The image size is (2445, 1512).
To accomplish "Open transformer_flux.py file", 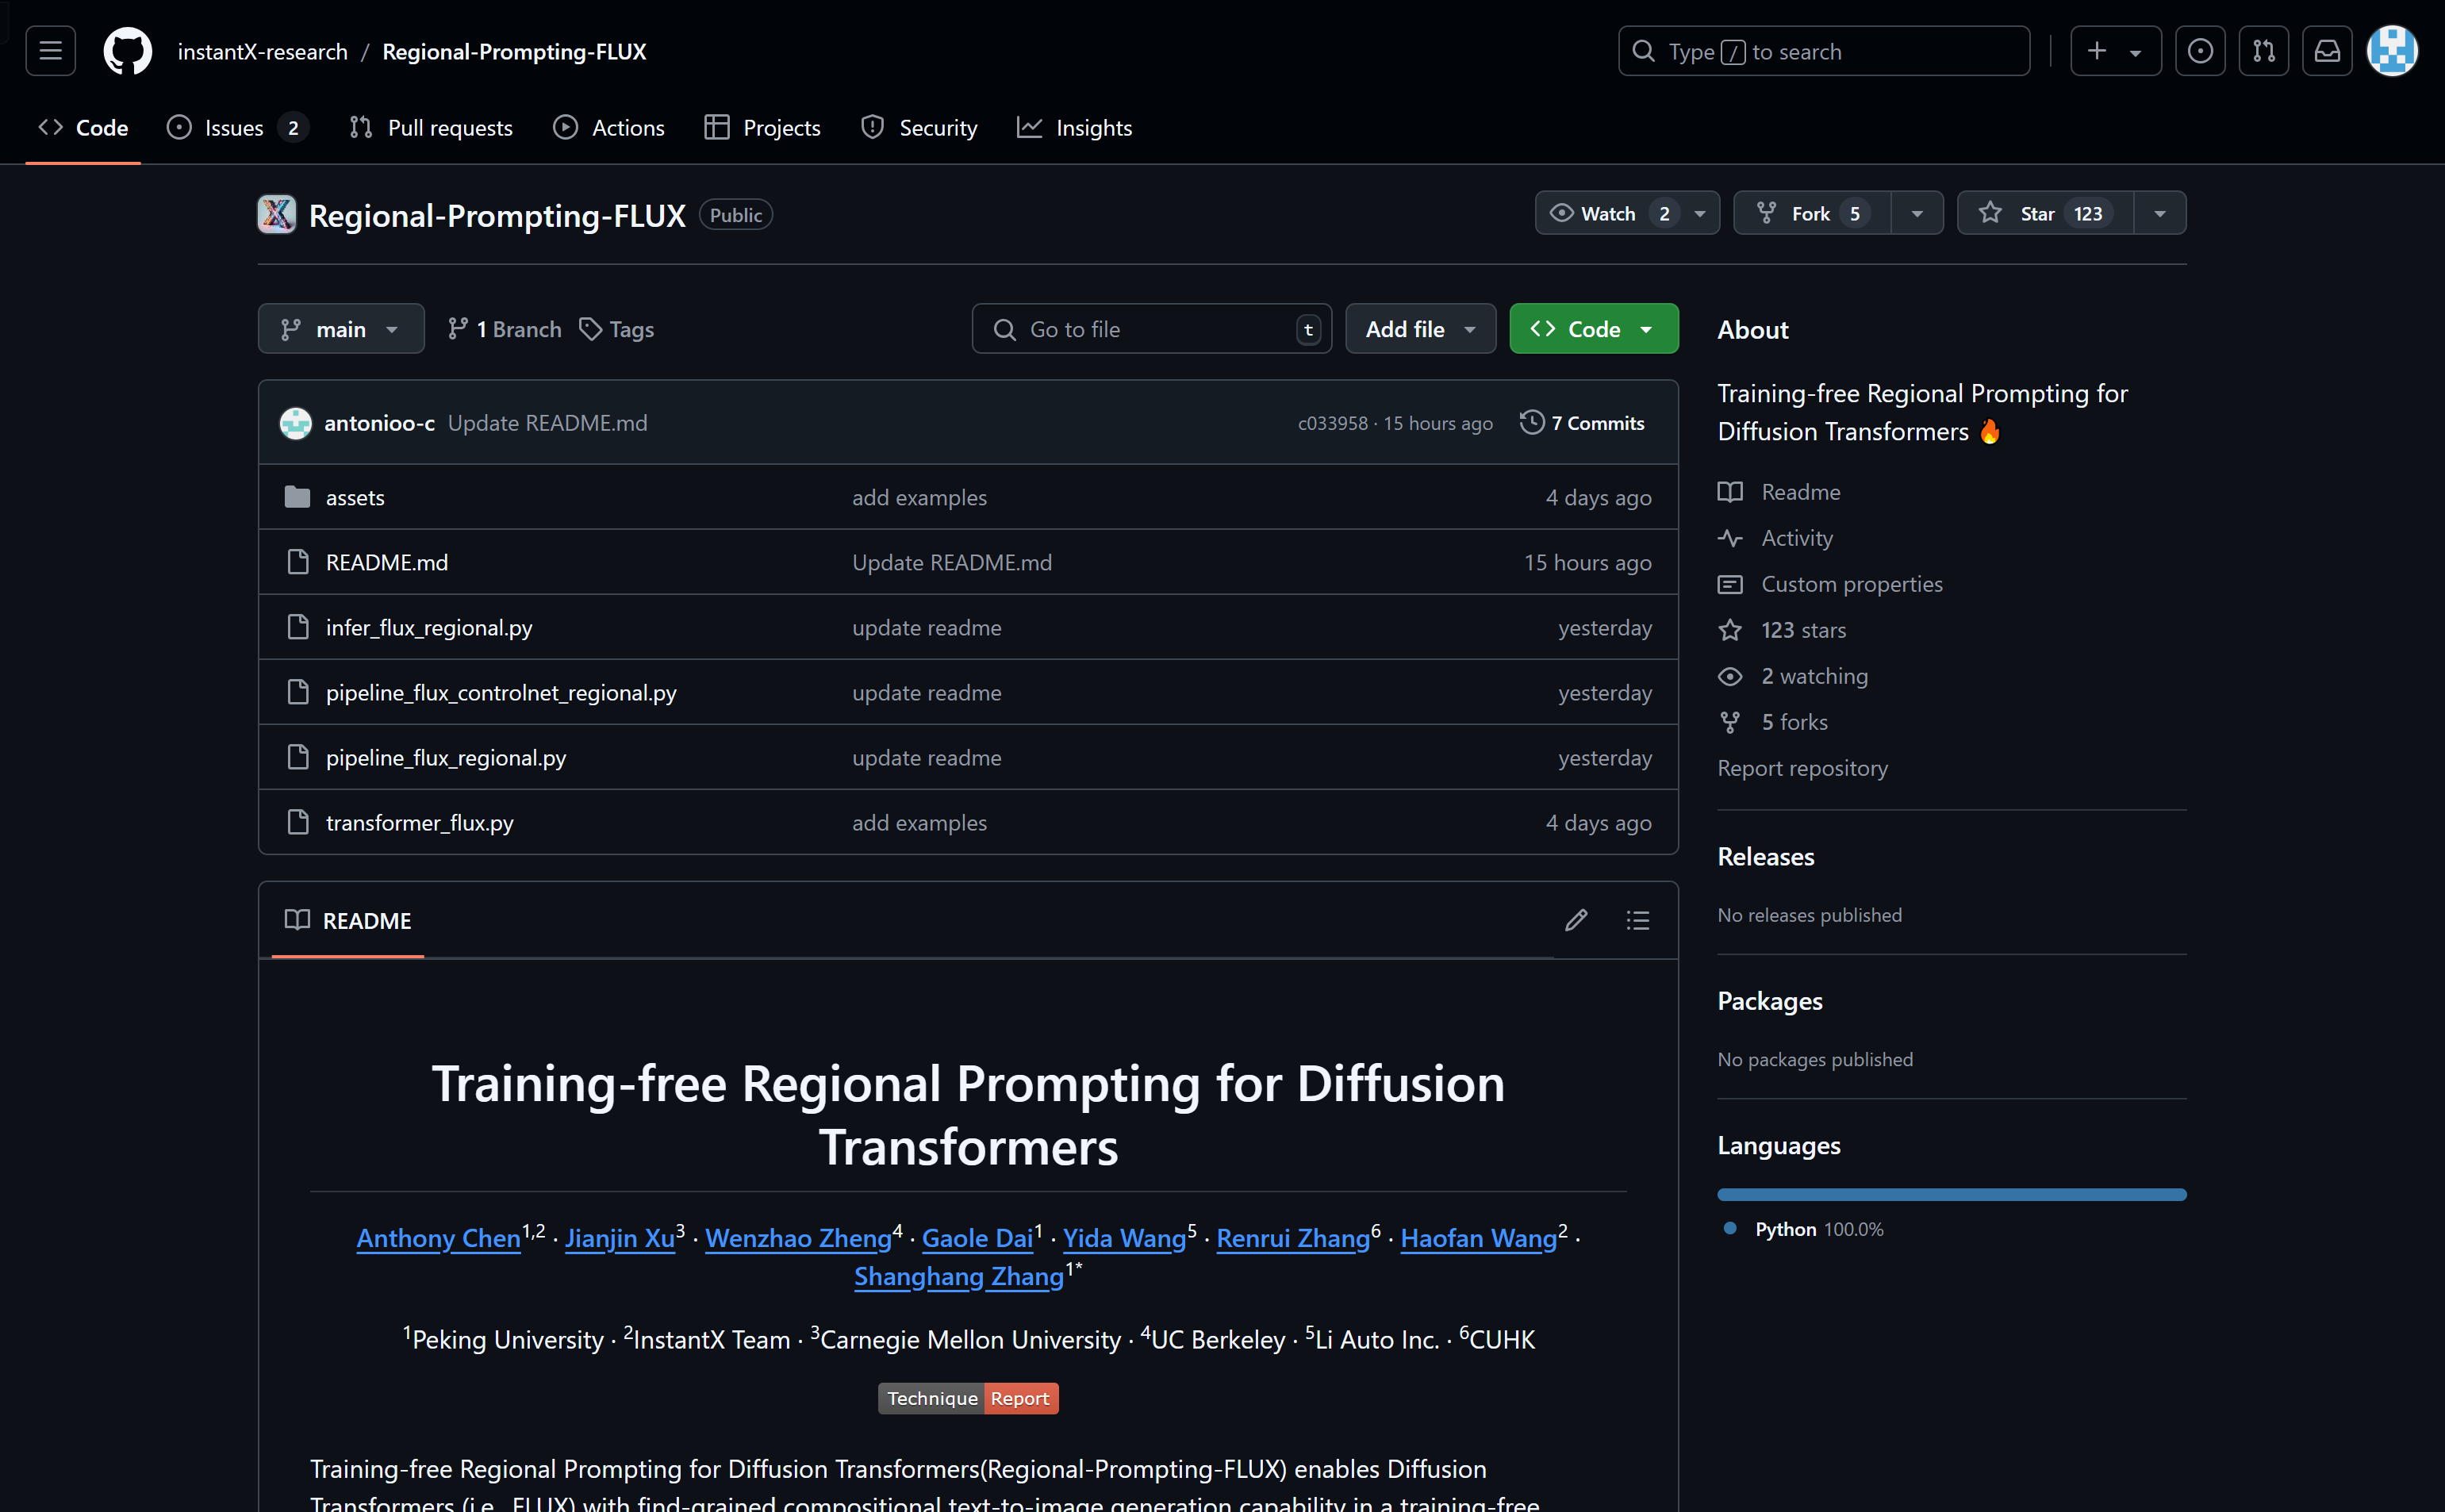I will click(420, 822).
